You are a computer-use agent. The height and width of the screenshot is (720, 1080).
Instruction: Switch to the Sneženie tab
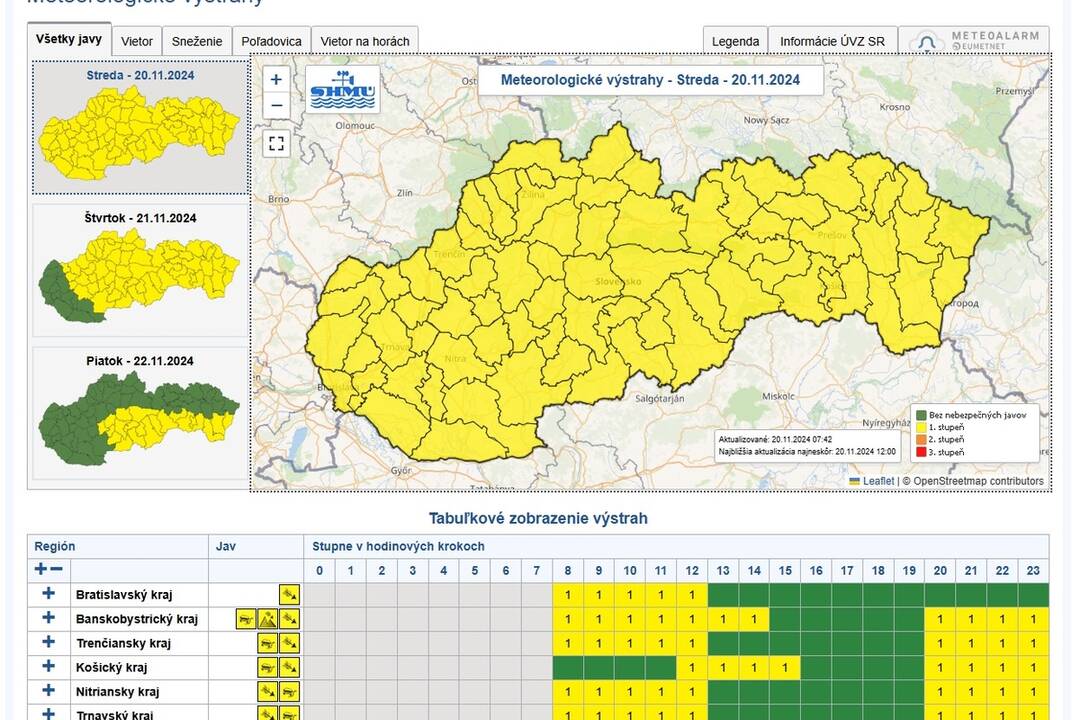tap(197, 41)
